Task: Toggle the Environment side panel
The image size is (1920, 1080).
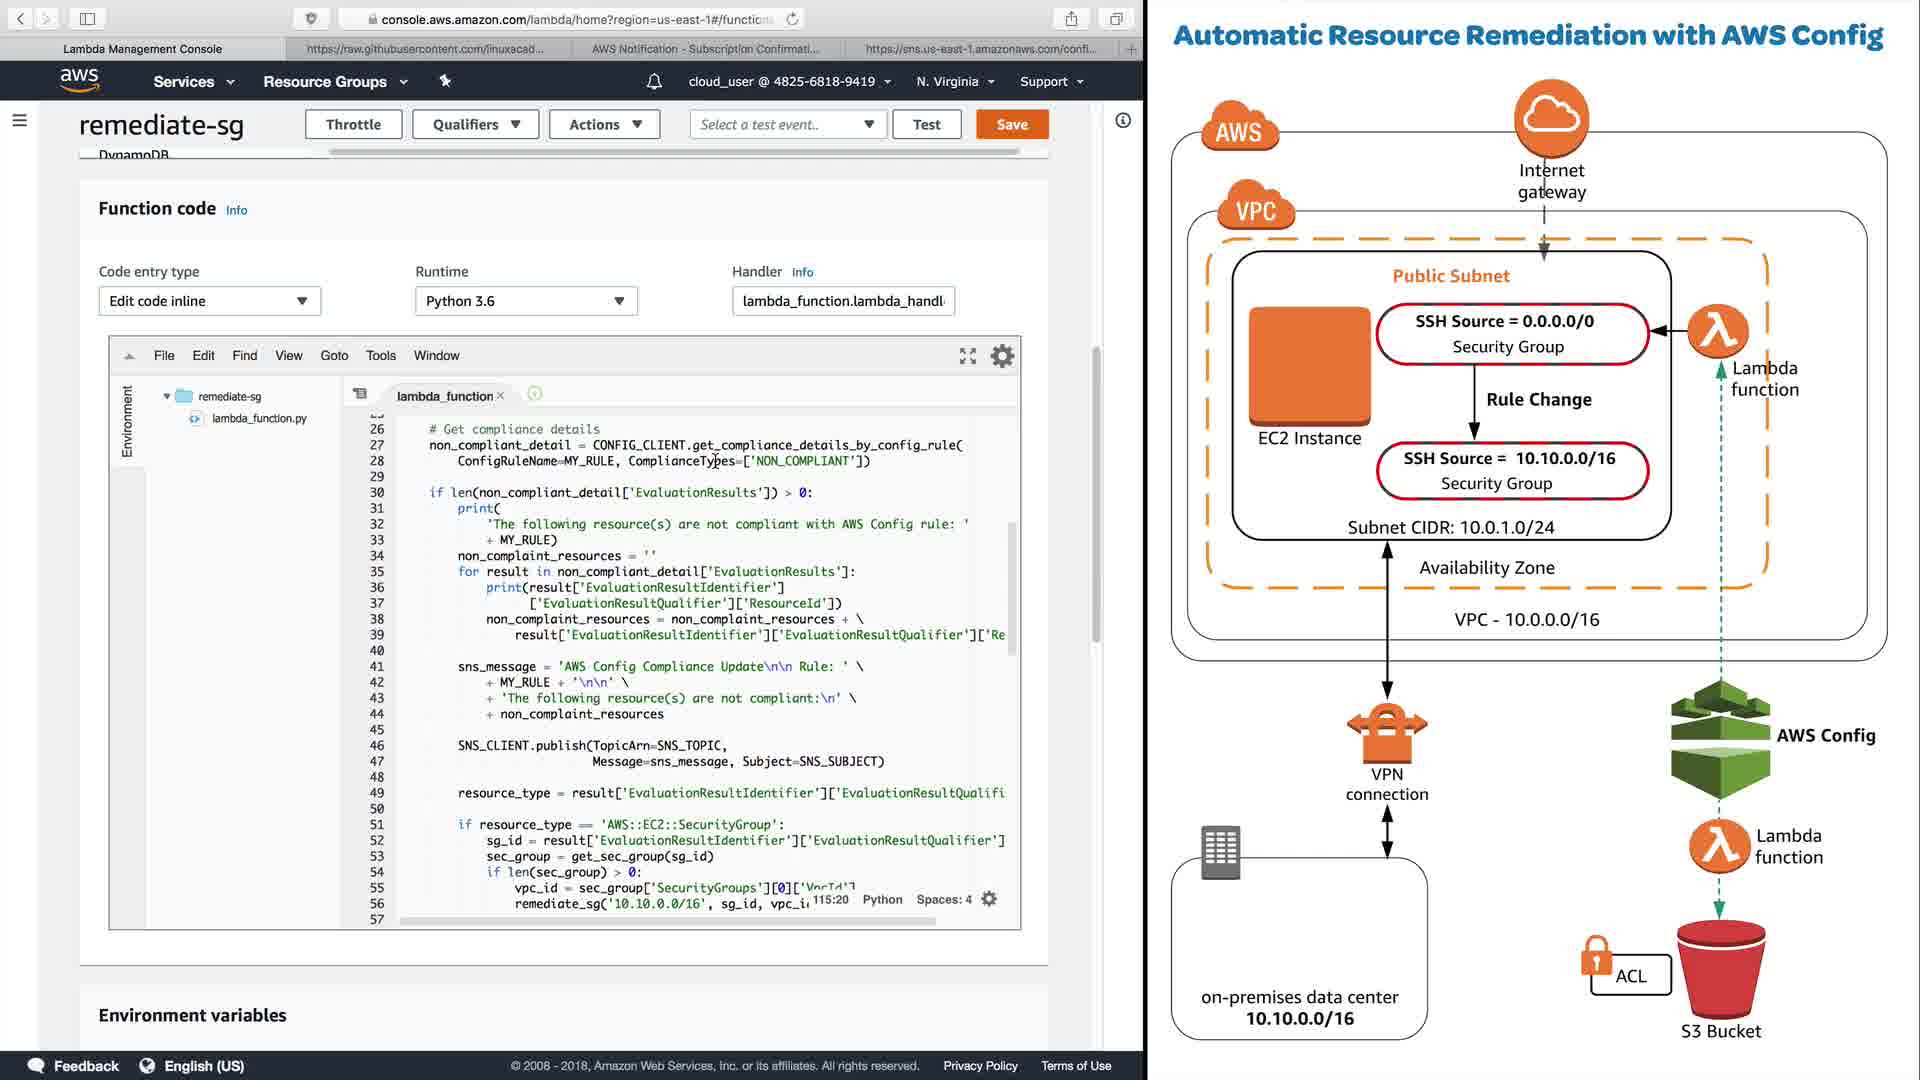Action: 127,421
